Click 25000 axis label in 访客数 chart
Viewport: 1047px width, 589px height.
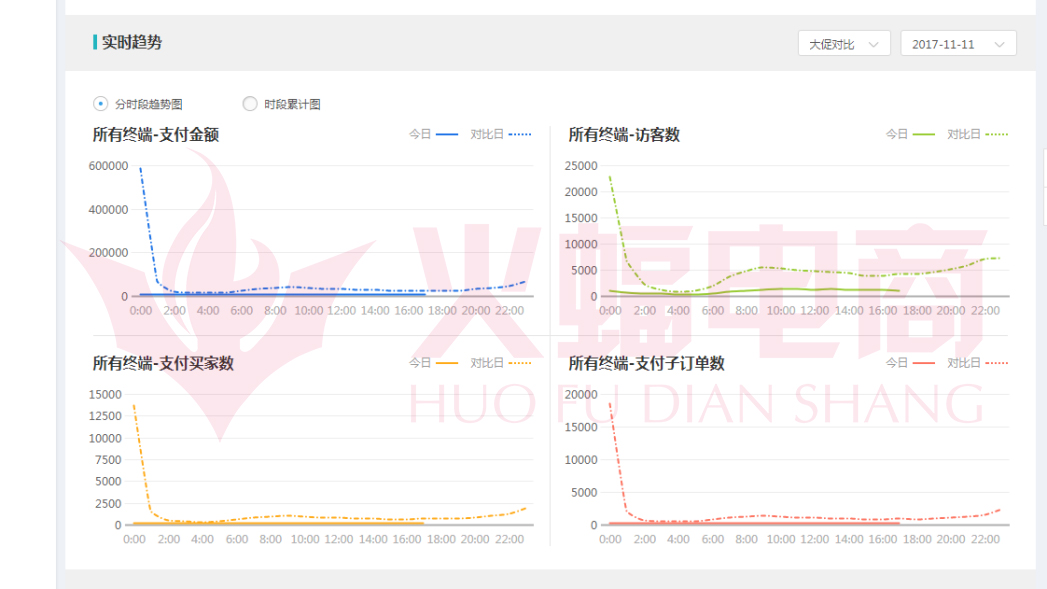click(x=581, y=166)
